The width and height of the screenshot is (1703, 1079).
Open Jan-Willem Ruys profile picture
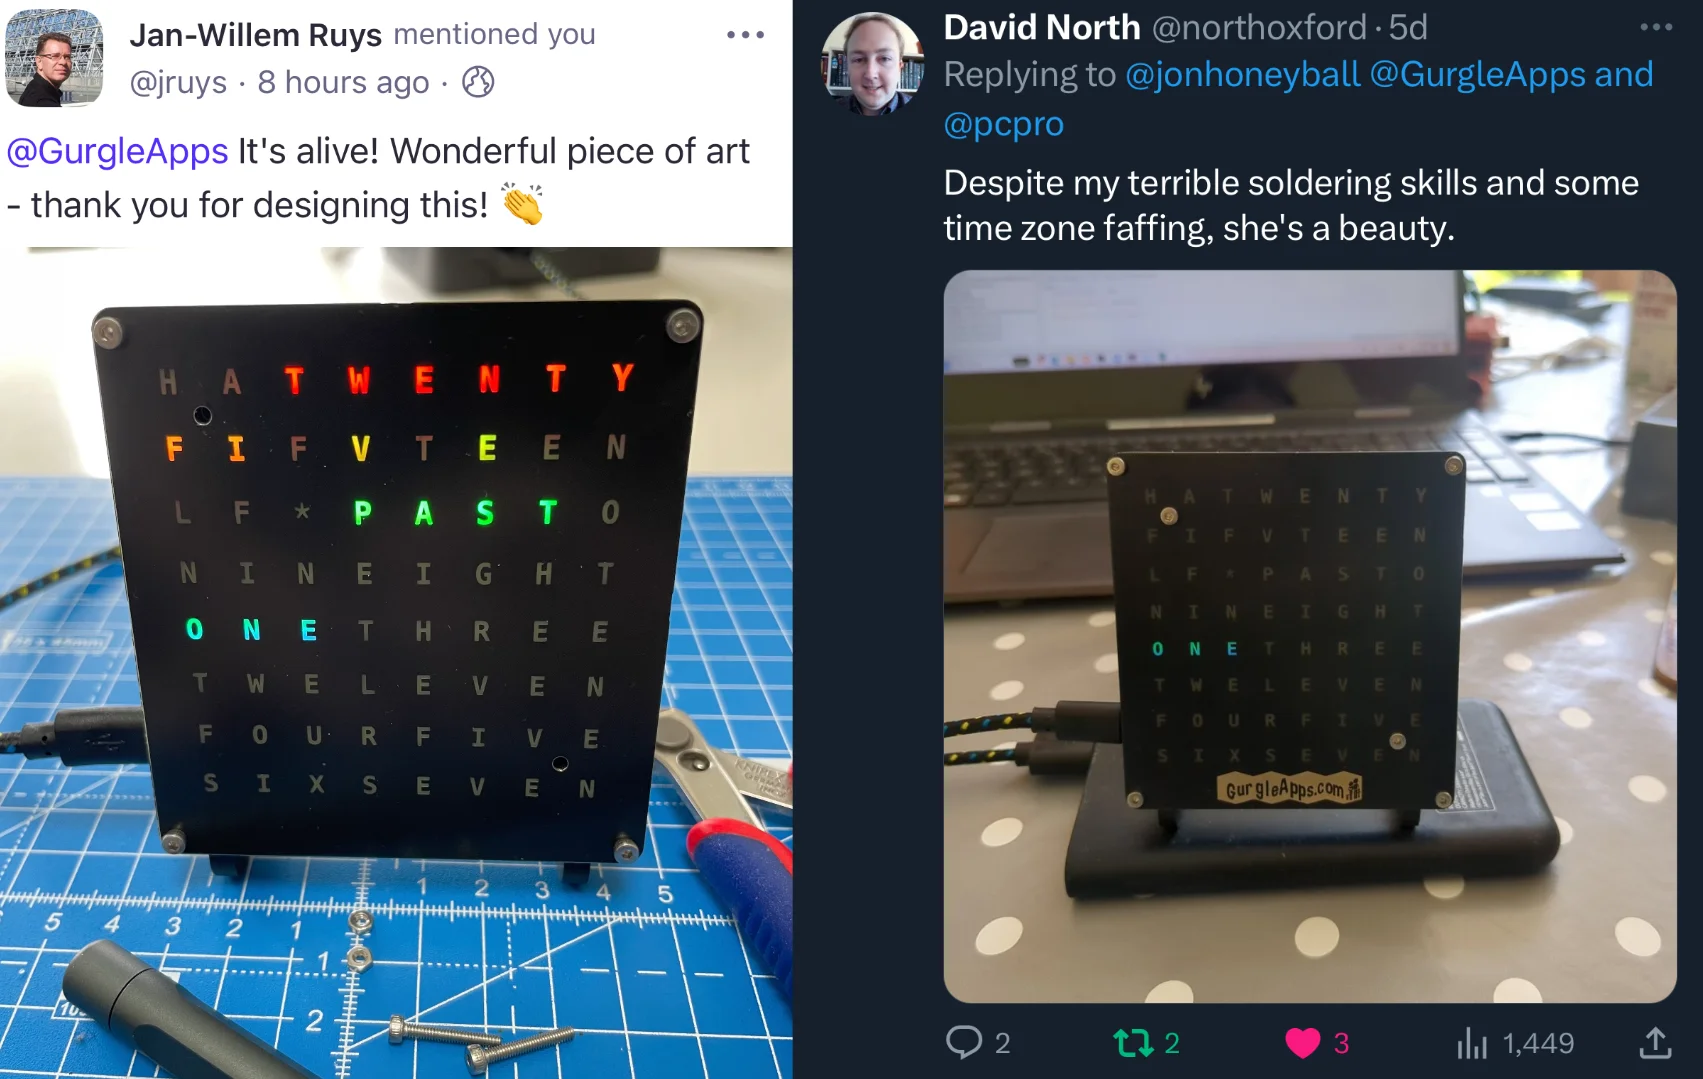(54, 57)
